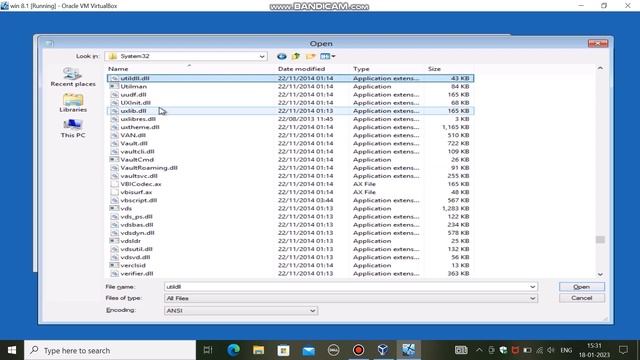Sort by Type column header
This screenshot has height=360, width=640.
click(361, 69)
